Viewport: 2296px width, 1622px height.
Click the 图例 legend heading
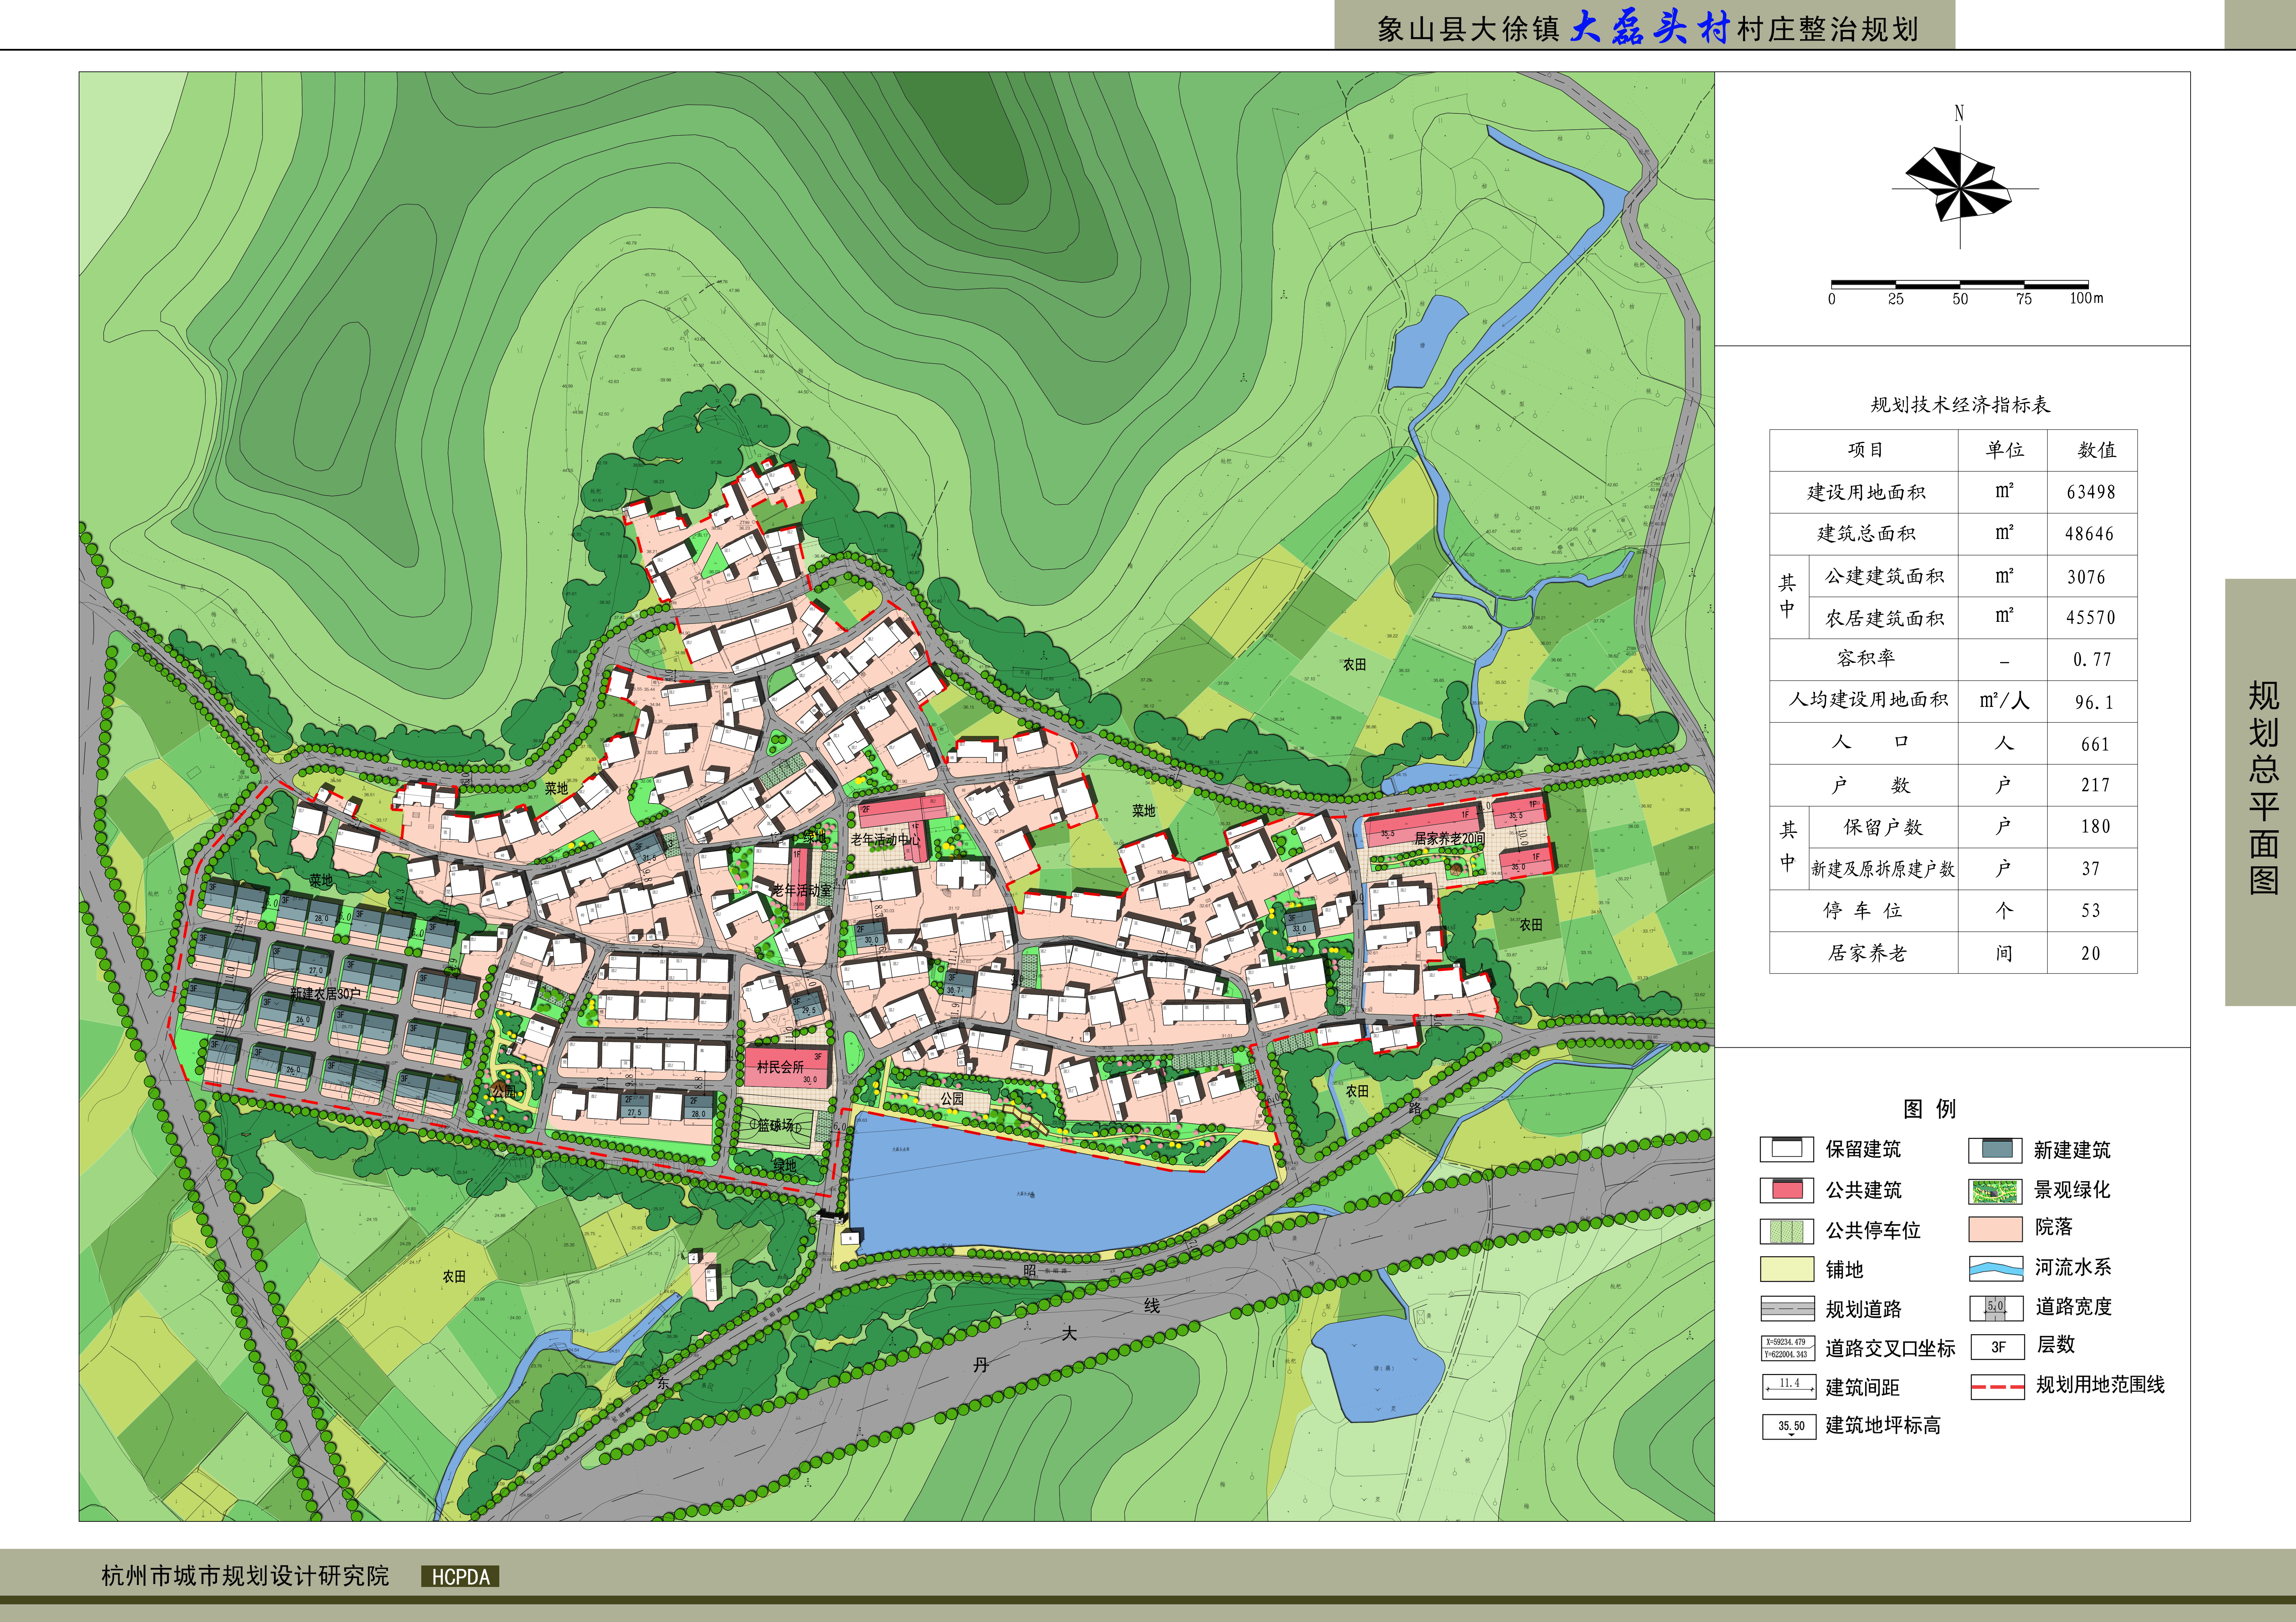[1929, 1109]
